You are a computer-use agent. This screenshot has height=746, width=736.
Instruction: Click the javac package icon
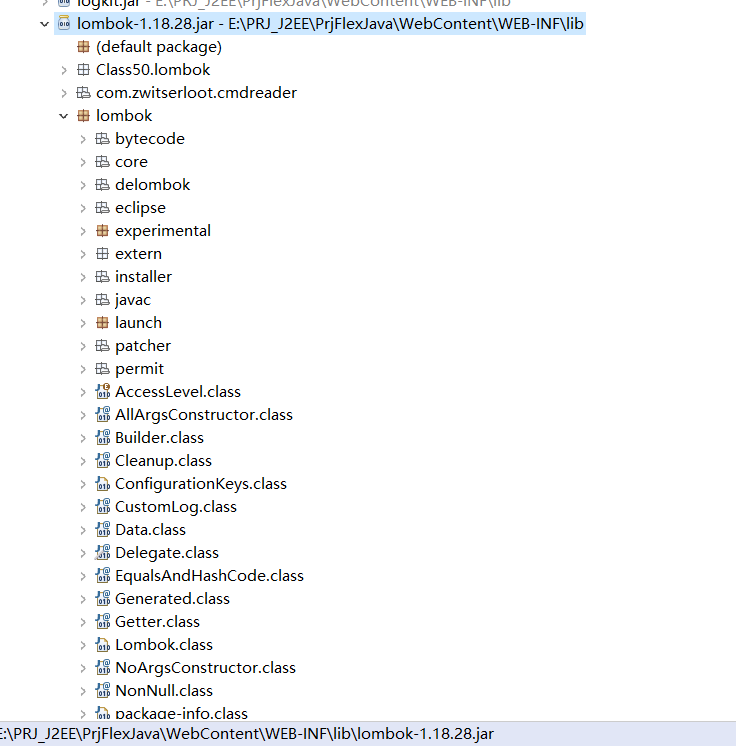(x=102, y=300)
